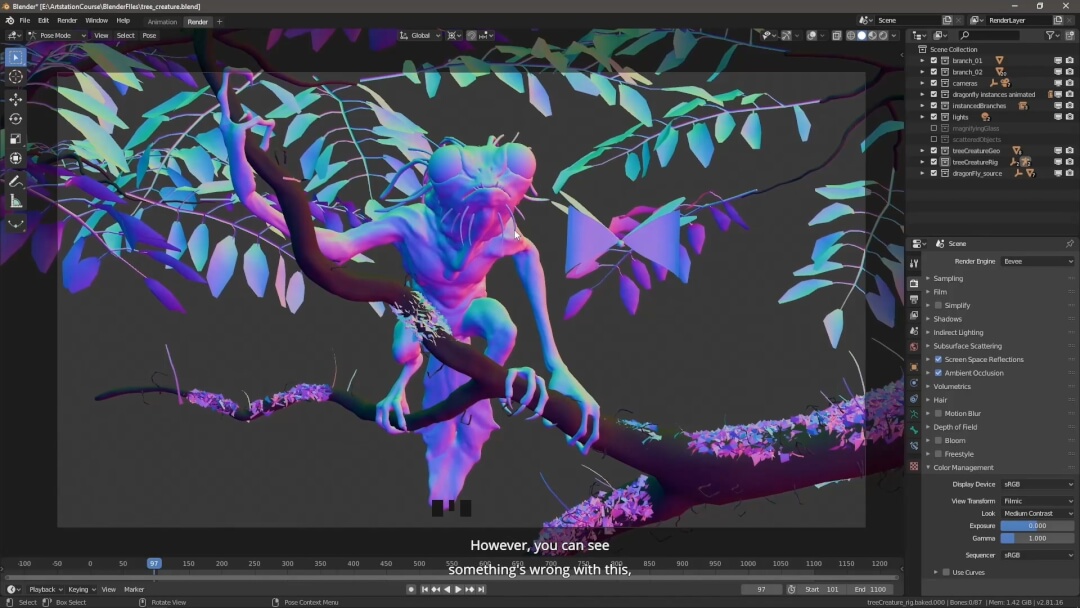Open the Pose menu in viewport header
Viewport: 1080px width, 608px height.
(149, 35)
